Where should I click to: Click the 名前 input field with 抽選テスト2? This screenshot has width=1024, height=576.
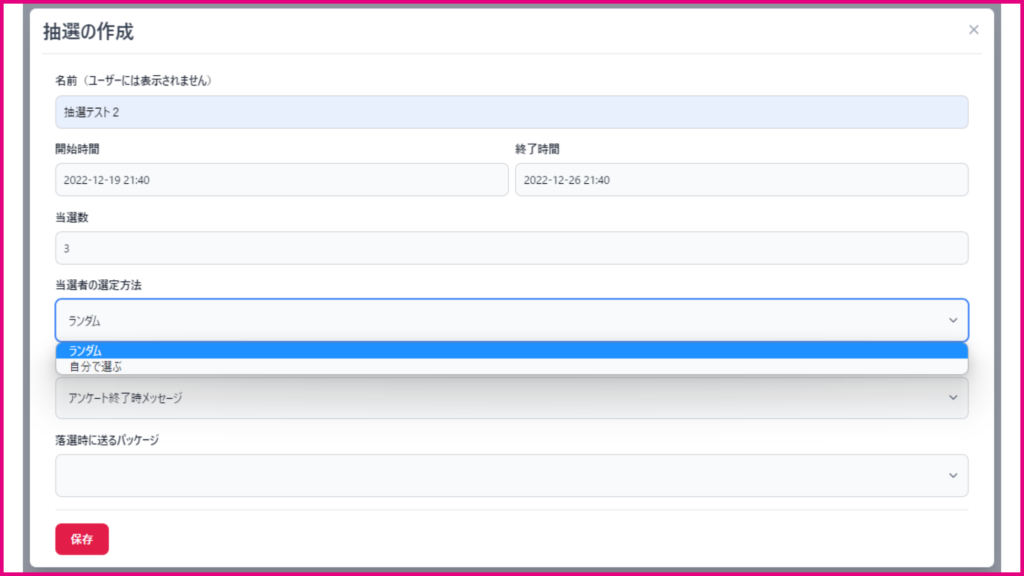(x=511, y=112)
